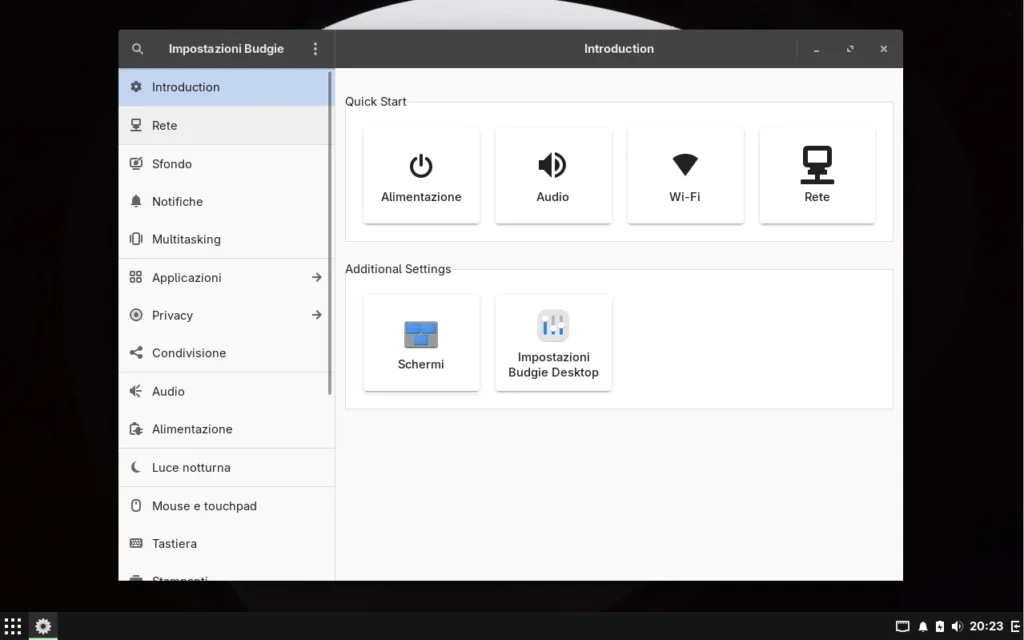Screen dimensions: 1024x640
Task: Open the Rete network icon in Quick Start
Action: [x=817, y=166]
